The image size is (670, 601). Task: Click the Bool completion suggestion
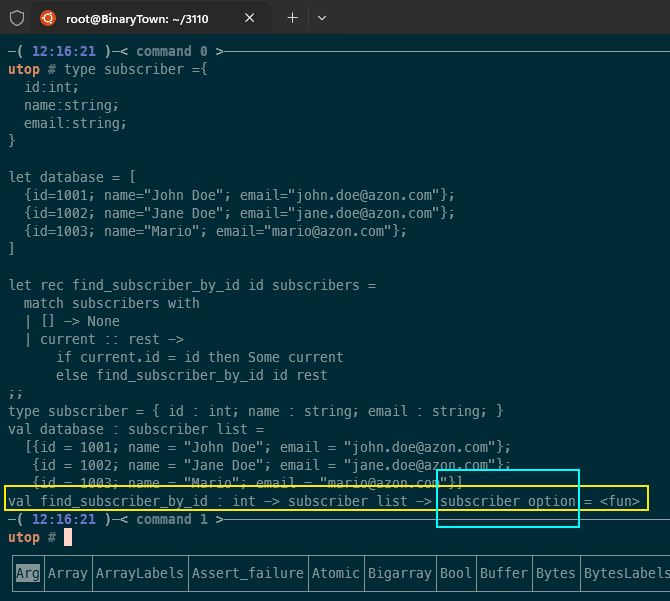(x=455, y=573)
